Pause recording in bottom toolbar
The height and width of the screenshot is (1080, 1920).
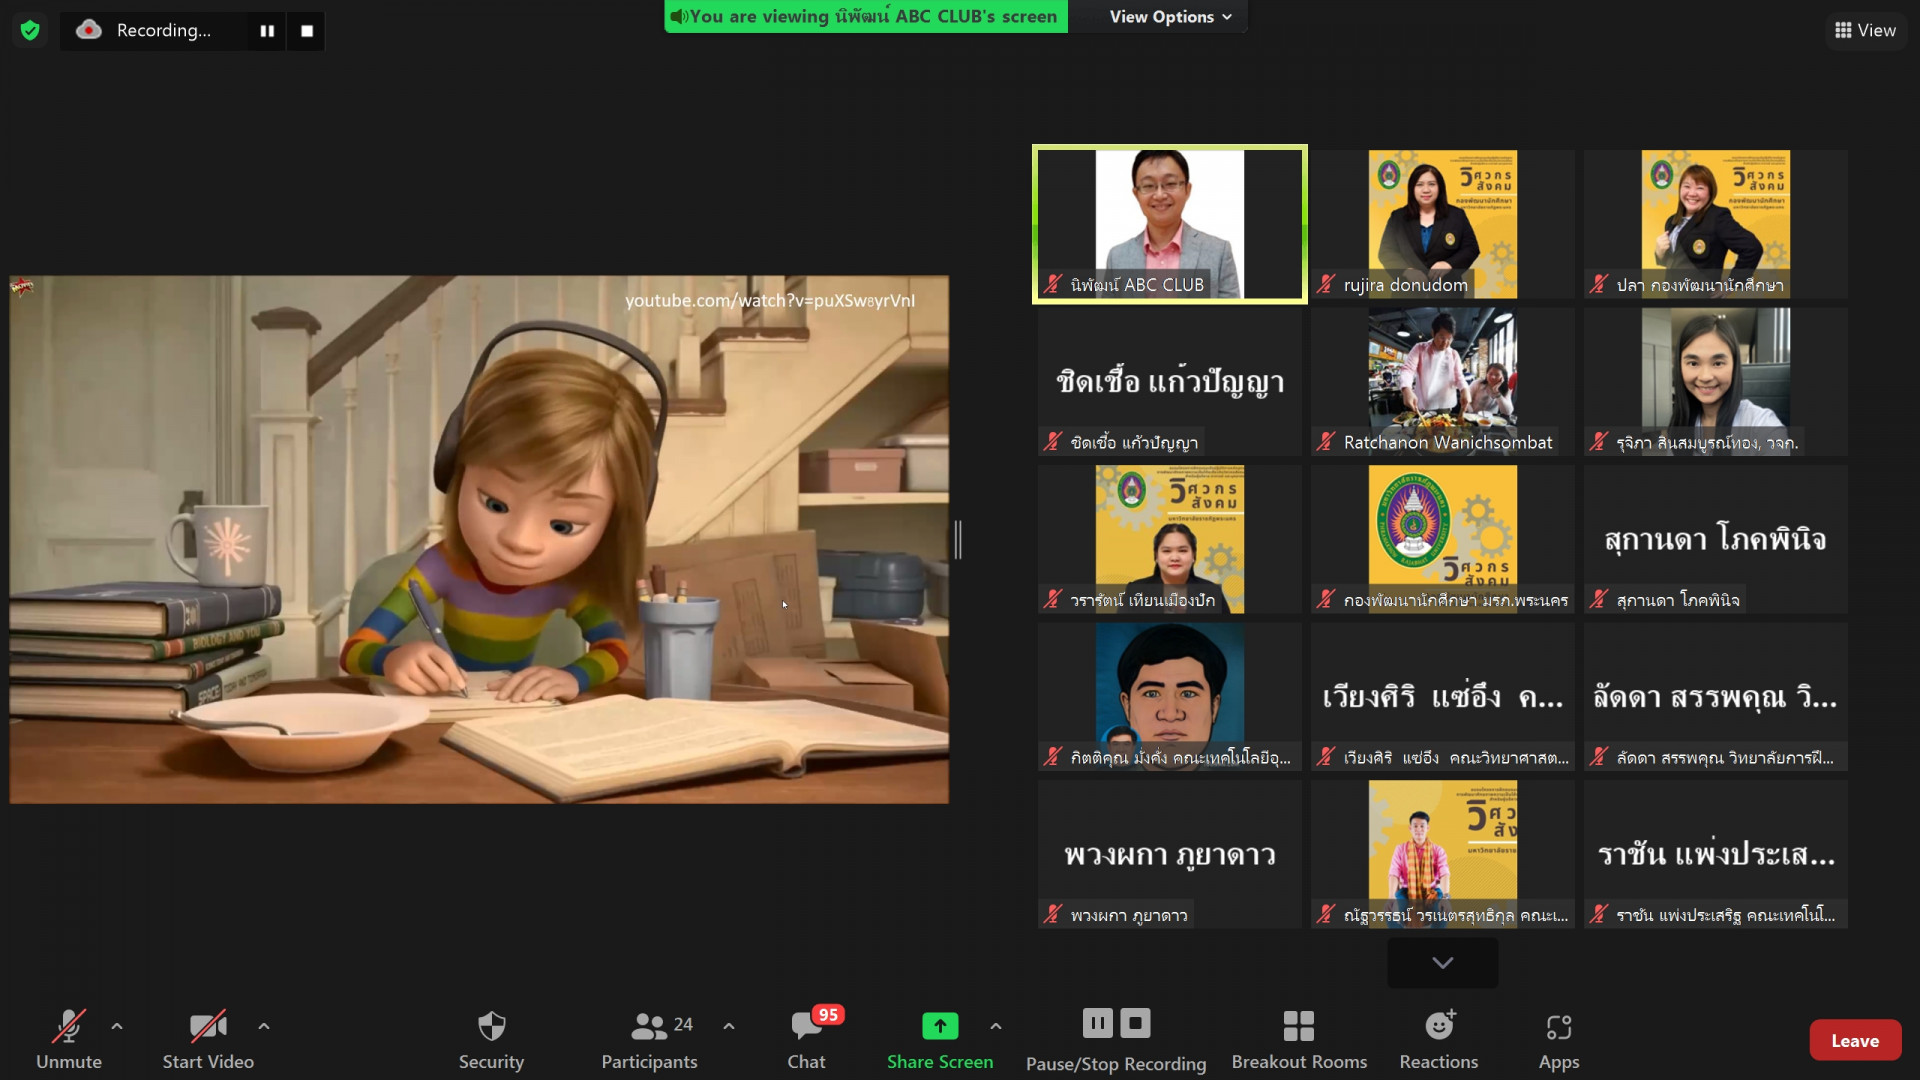1097,1023
